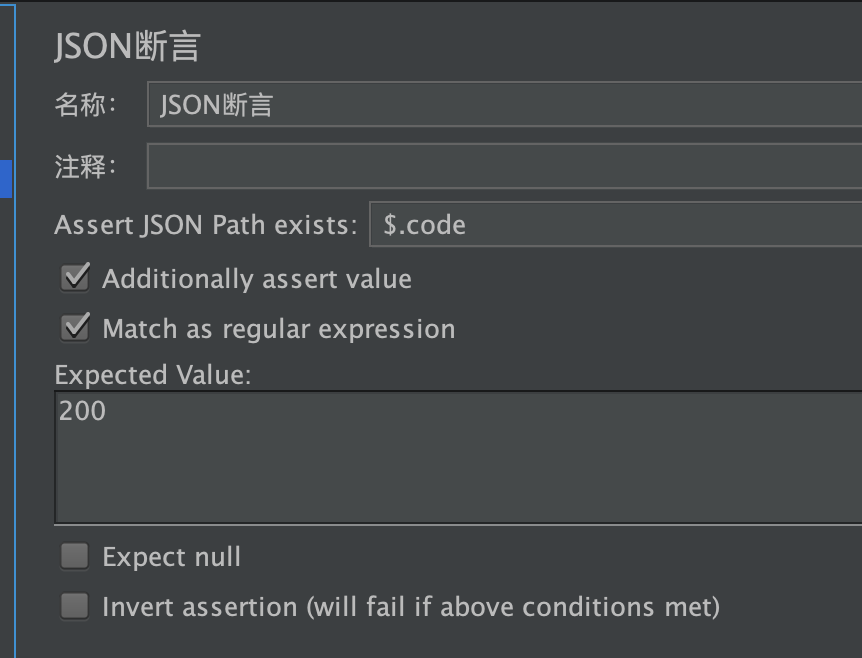Click the Assert JSON Path exists field

click(616, 224)
